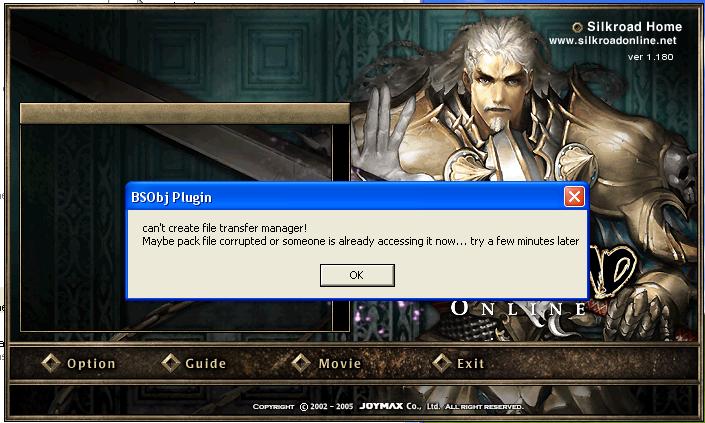
Task: Click the diamond icon beside Guide
Action: pos(171,363)
